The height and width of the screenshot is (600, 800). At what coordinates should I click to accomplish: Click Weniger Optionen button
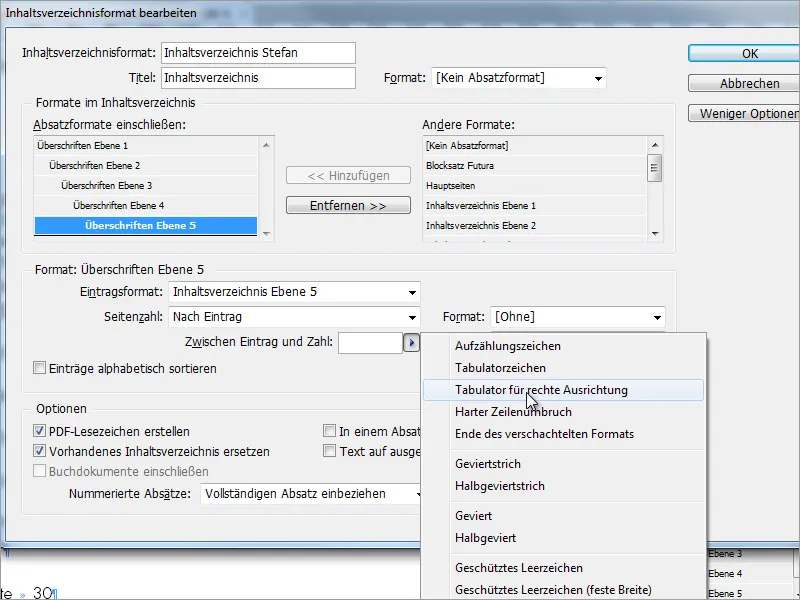(x=744, y=113)
